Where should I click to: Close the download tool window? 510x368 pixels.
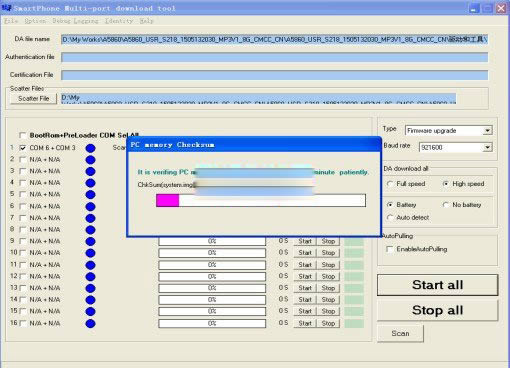click(501, 8)
